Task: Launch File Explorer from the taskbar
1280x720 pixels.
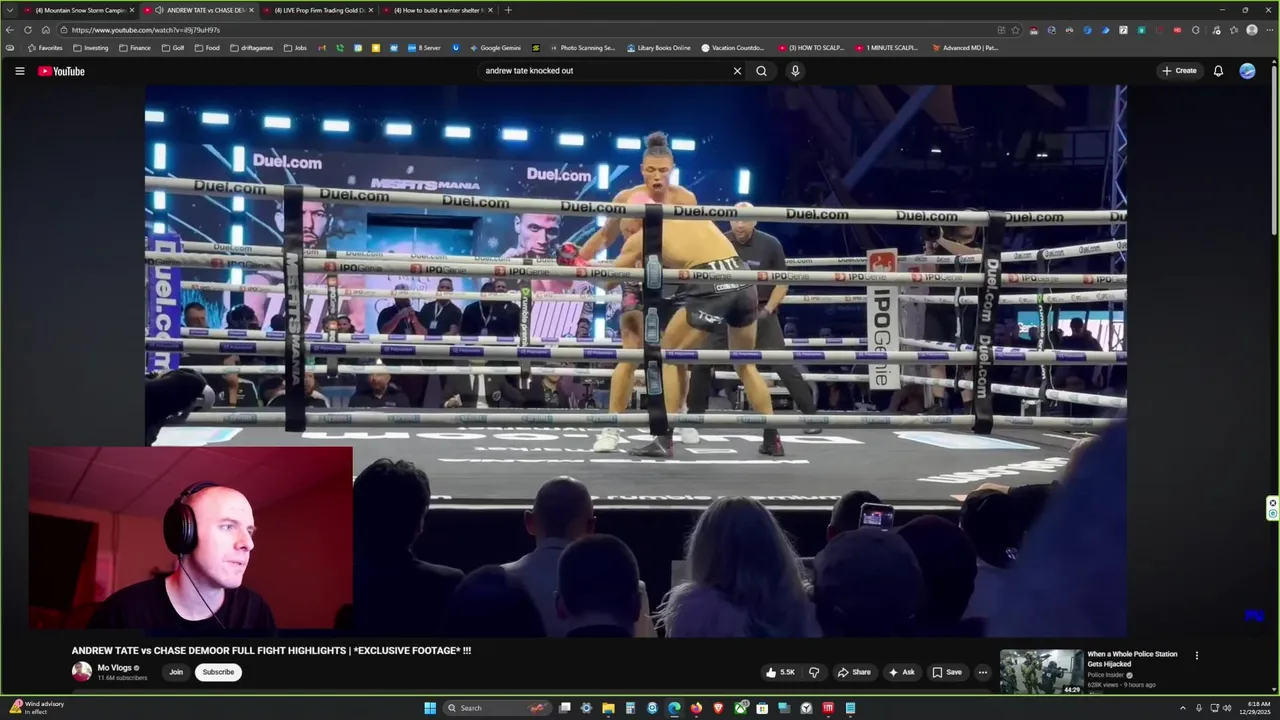Action: click(608, 708)
